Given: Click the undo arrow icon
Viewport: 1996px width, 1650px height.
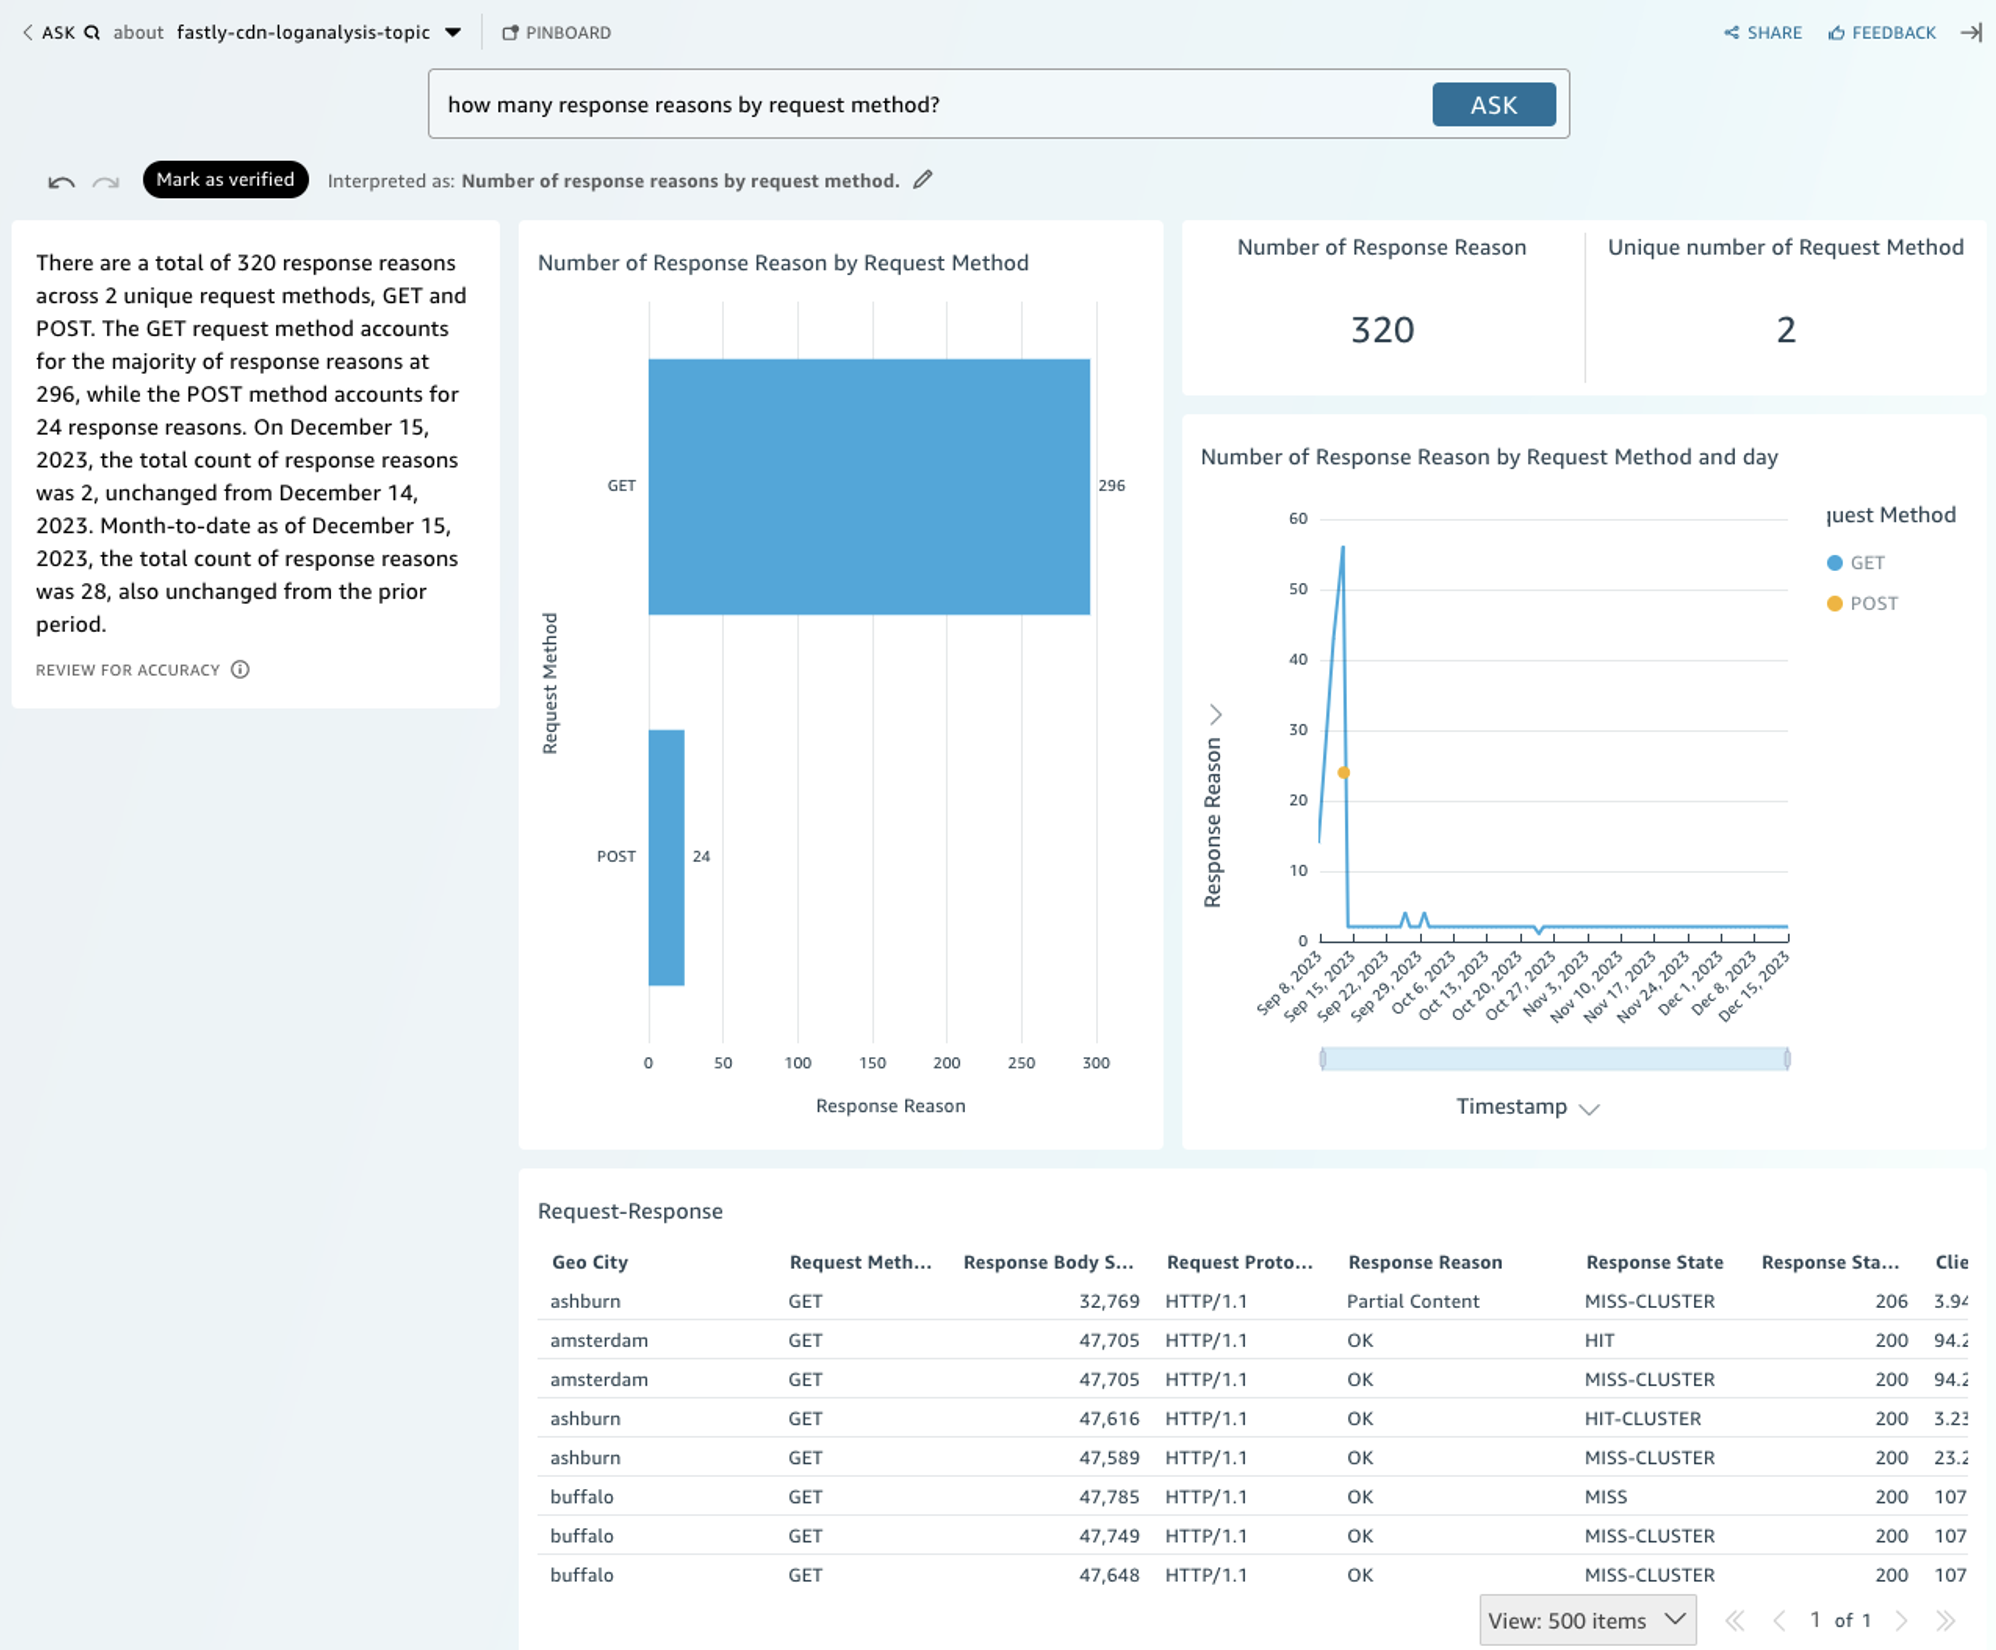Looking at the screenshot, I should [x=61, y=181].
